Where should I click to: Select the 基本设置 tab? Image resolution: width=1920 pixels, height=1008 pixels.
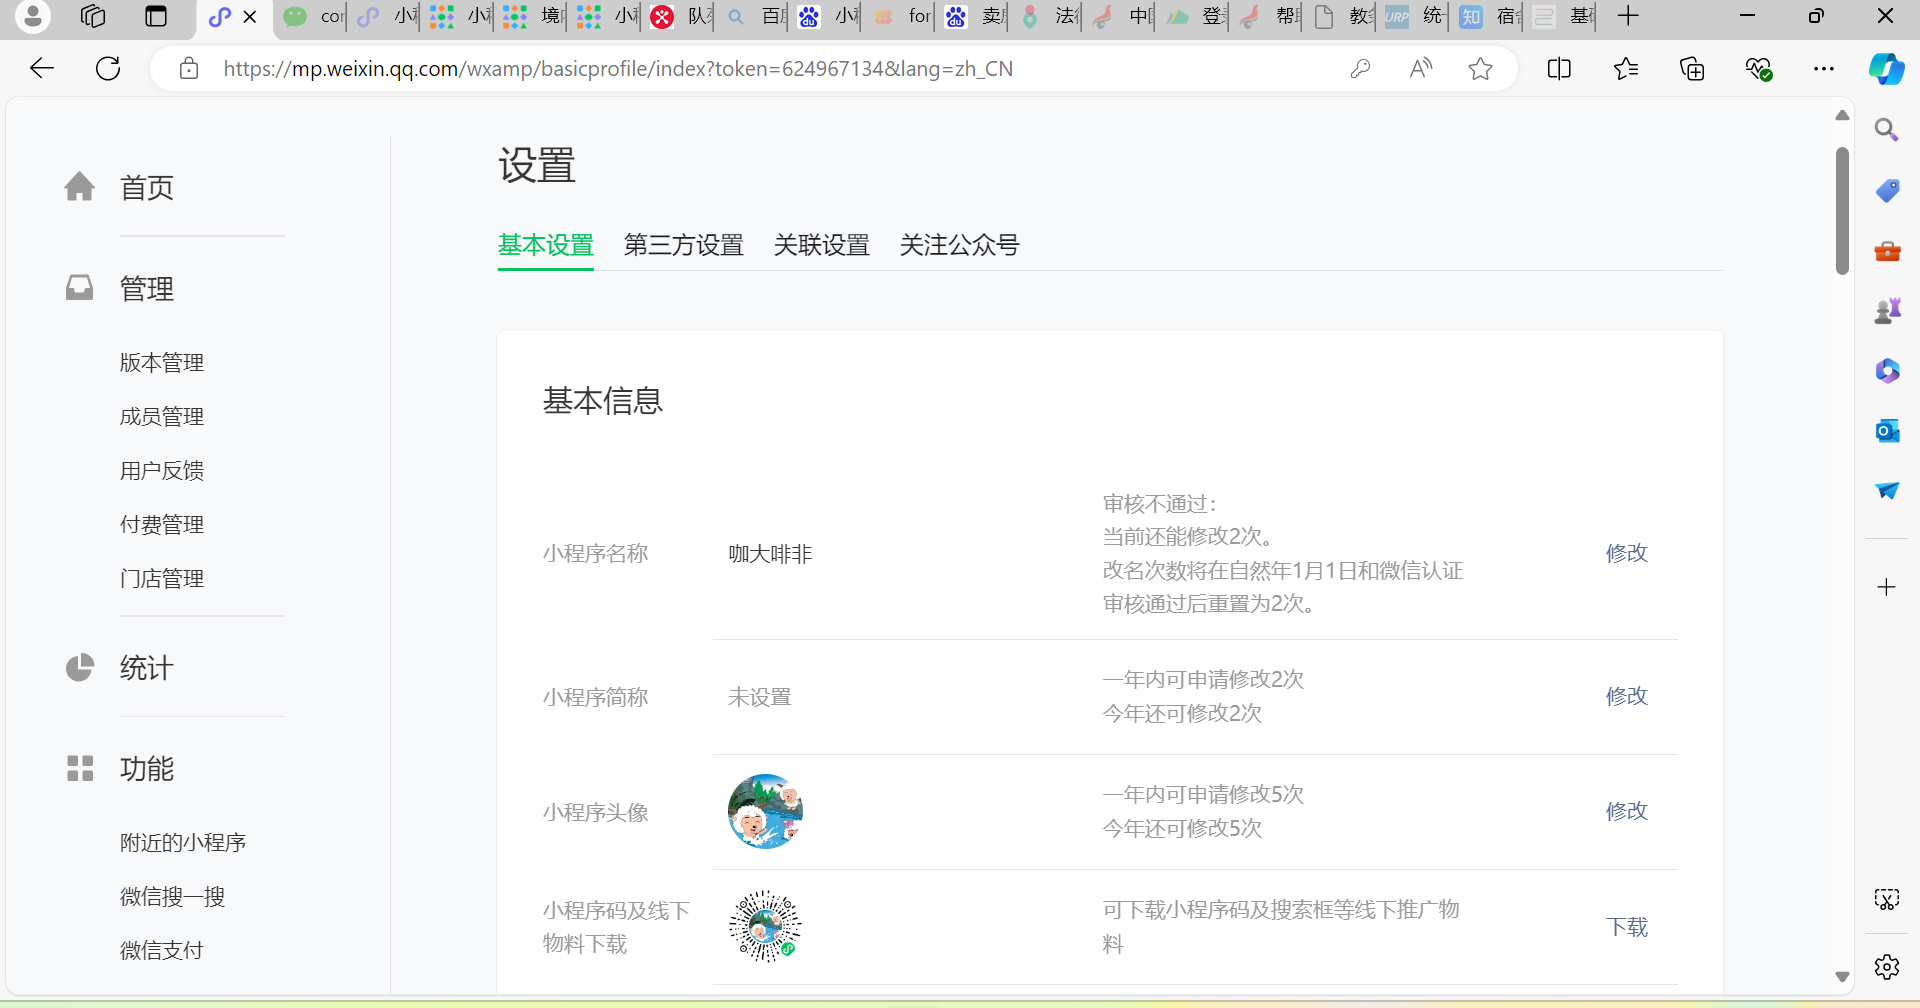click(546, 245)
